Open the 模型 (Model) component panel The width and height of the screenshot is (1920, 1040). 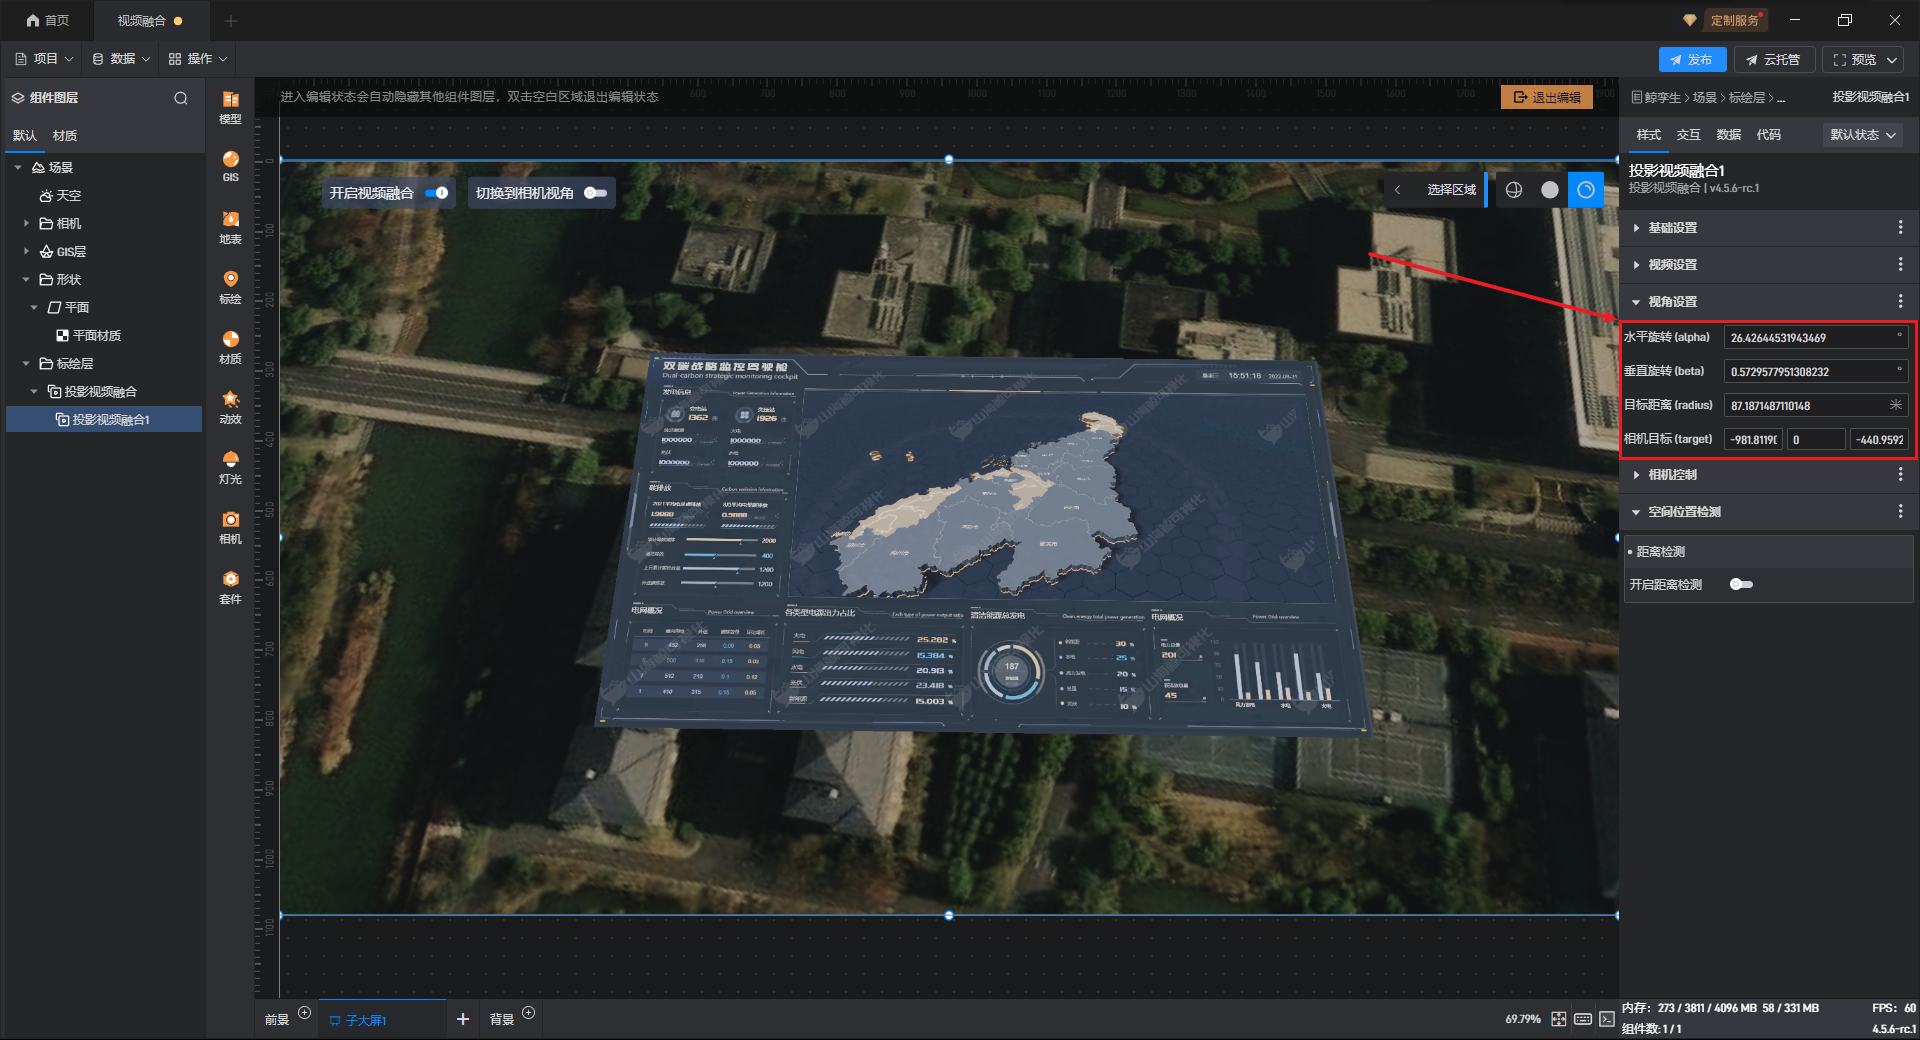click(230, 107)
